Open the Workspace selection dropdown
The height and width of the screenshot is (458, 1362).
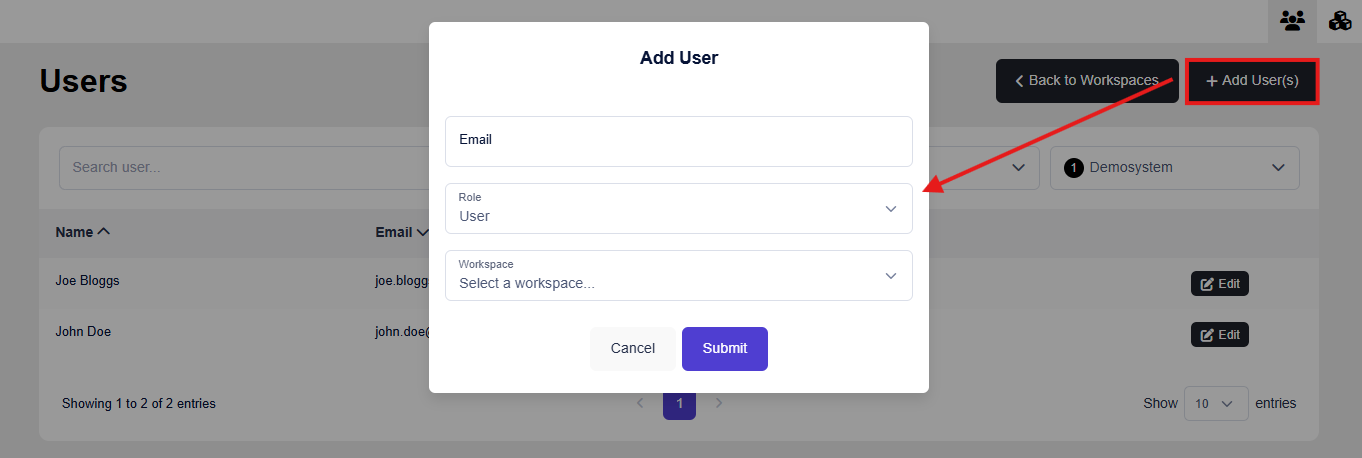(678, 275)
